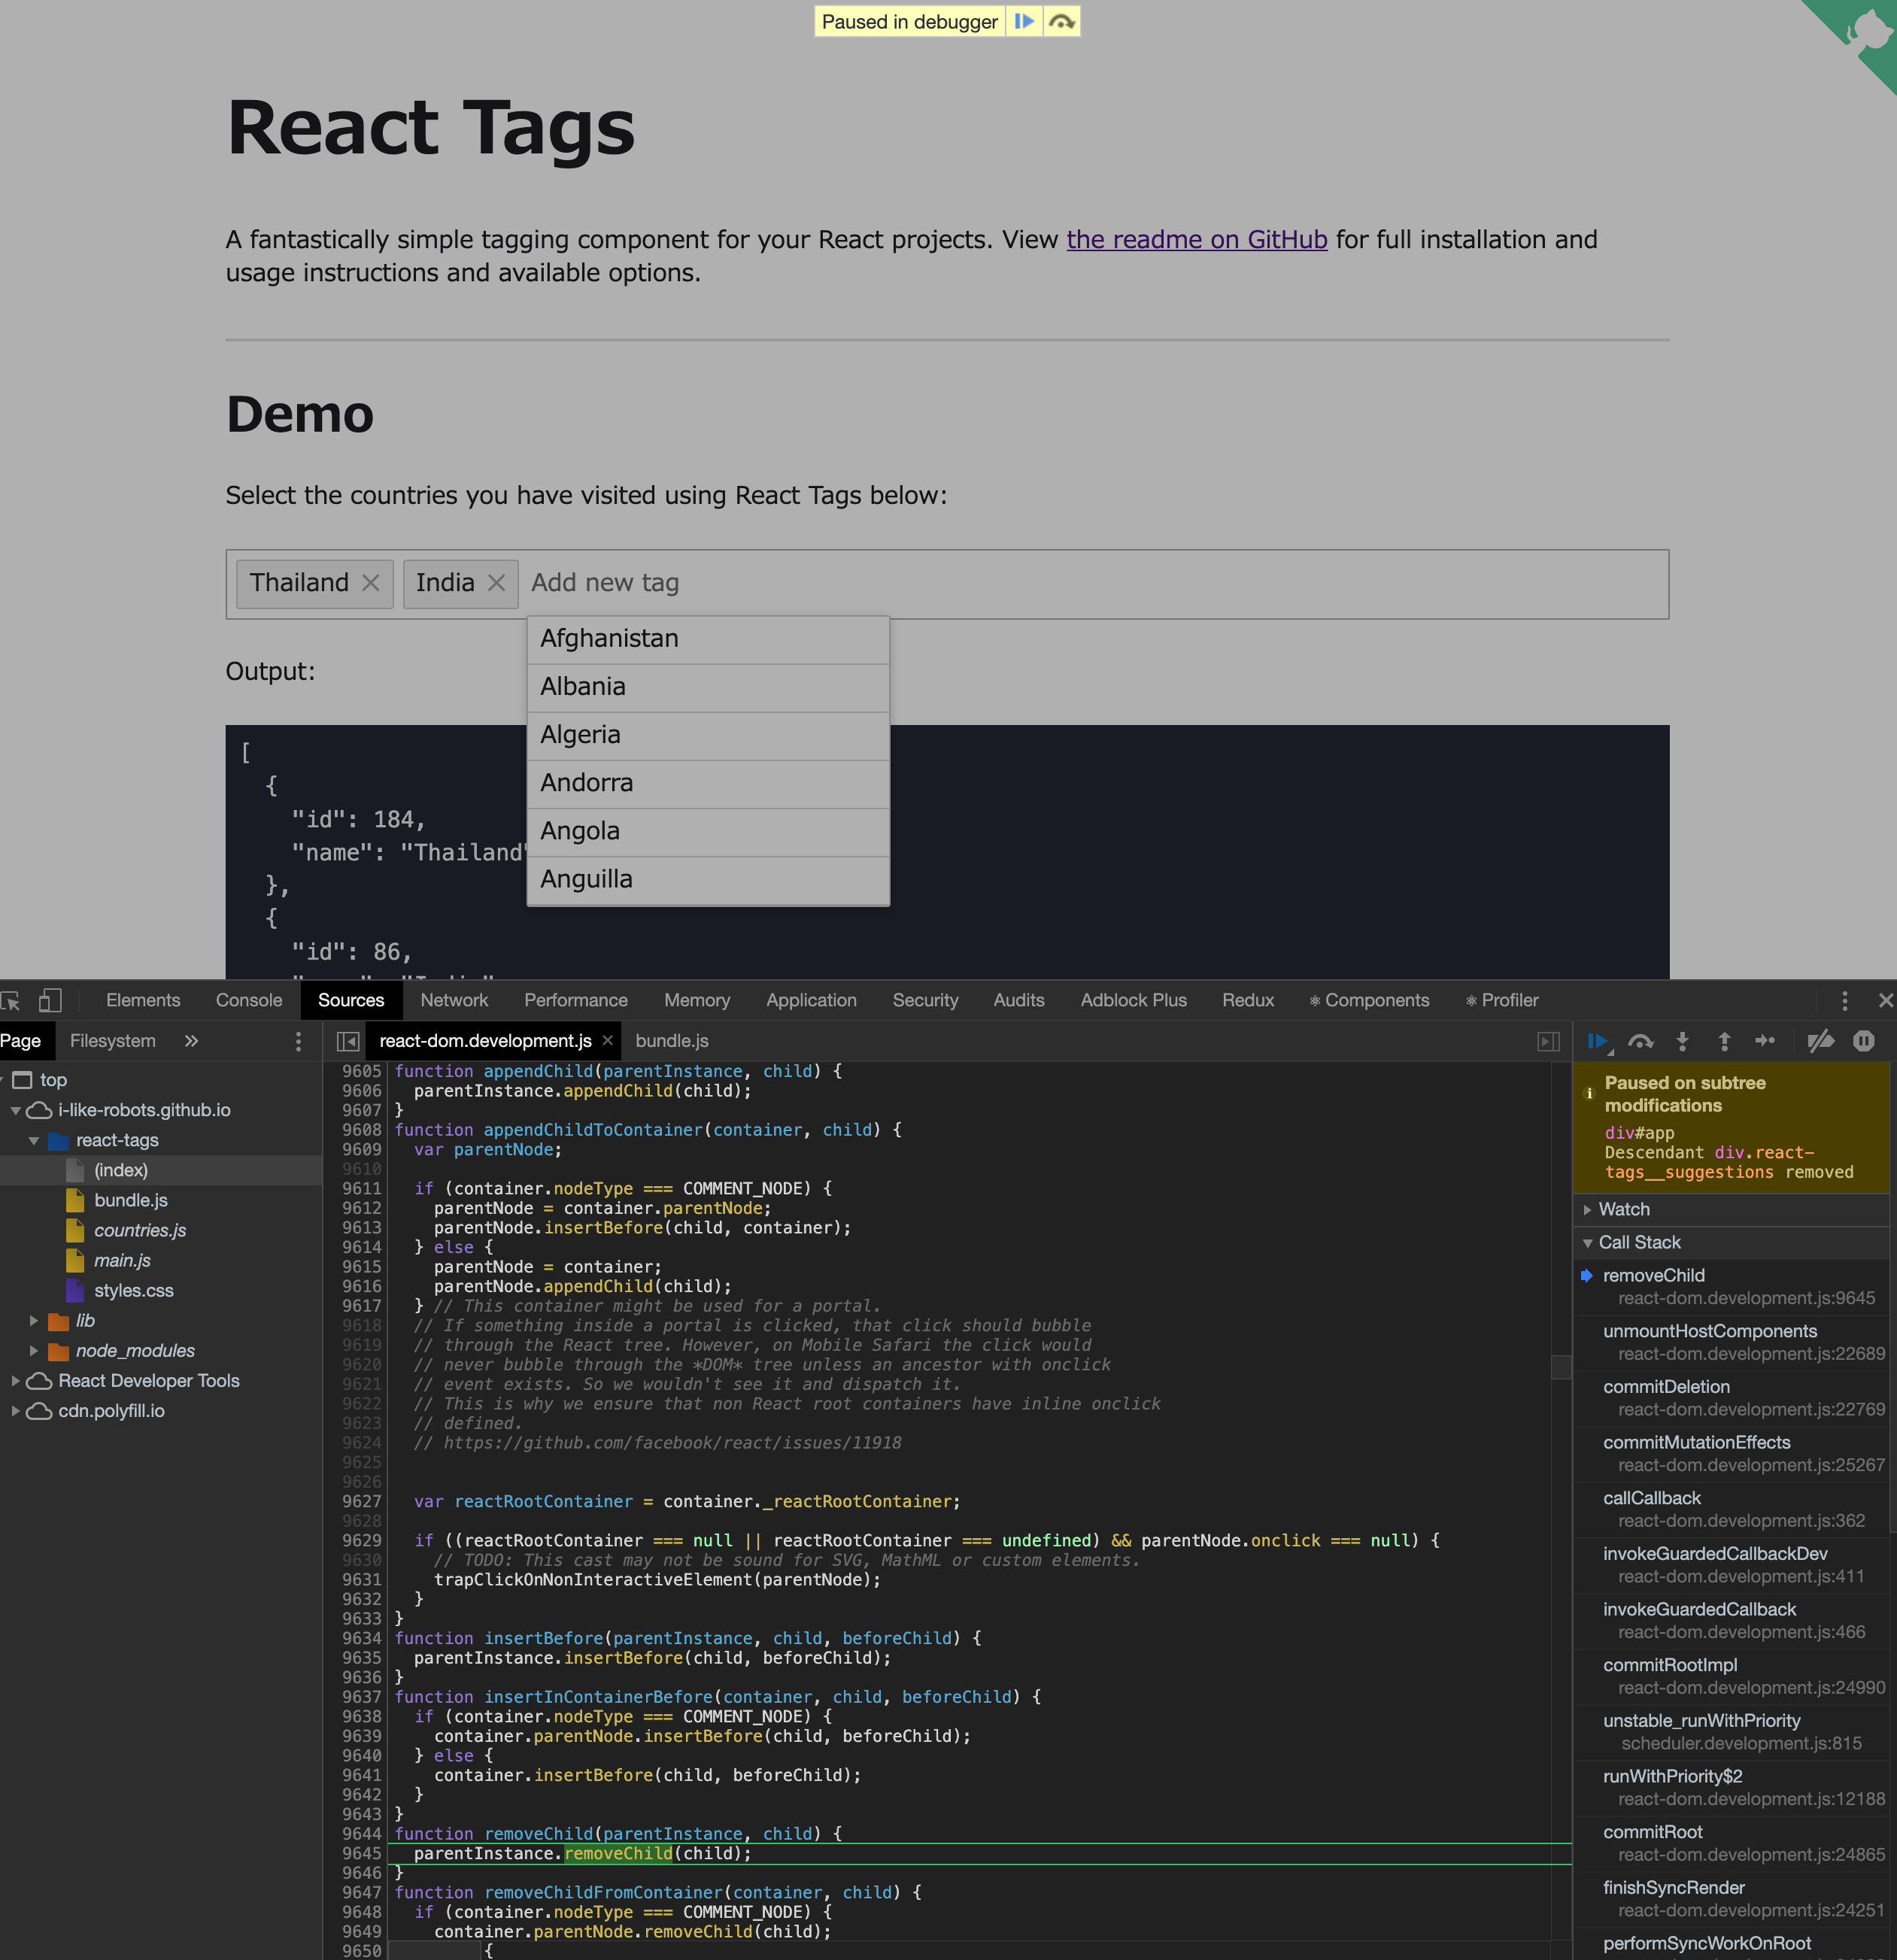Close react-dom.development.js tab

607,1040
